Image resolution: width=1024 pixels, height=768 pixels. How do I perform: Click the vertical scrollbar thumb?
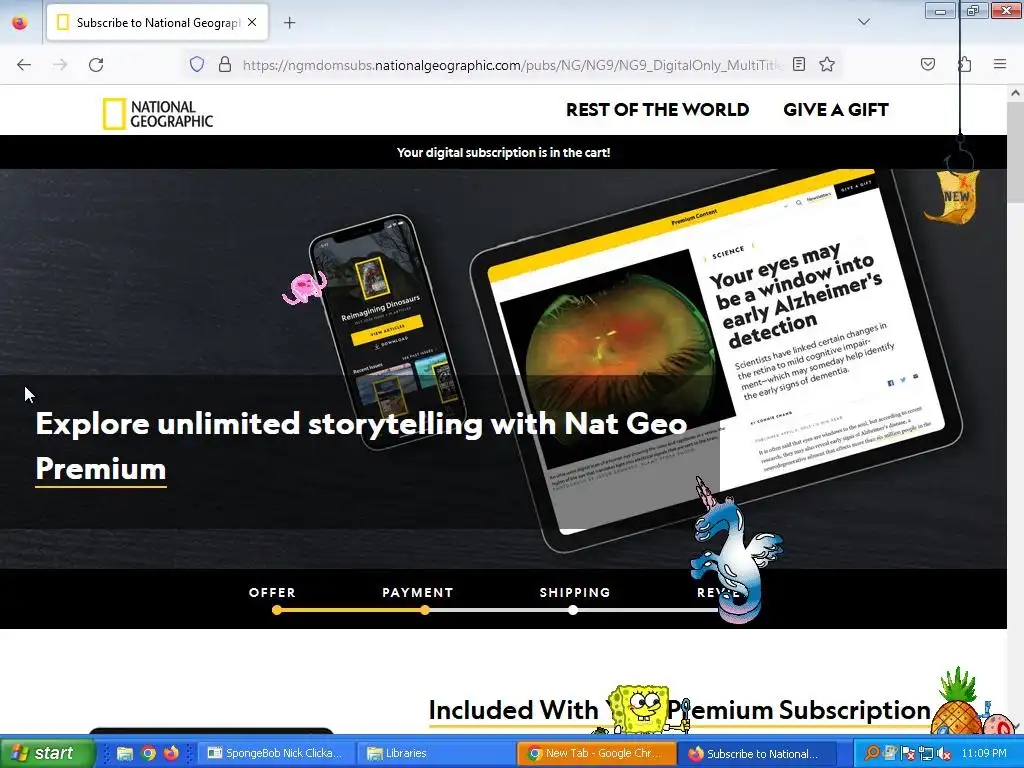point(1016,152)
